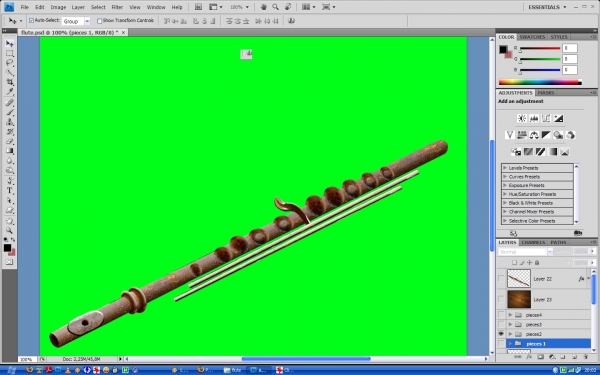Expand Curves Presets list
The width and height of the screenshot is (600, 375).
pos(505,177)
